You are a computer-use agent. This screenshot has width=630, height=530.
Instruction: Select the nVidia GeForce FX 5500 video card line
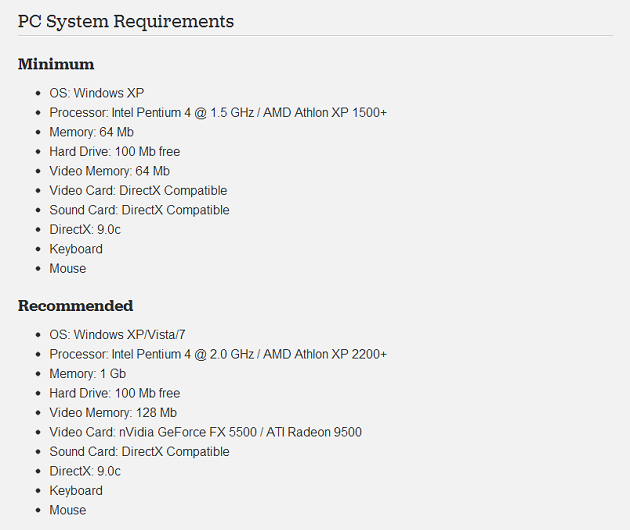205,432
